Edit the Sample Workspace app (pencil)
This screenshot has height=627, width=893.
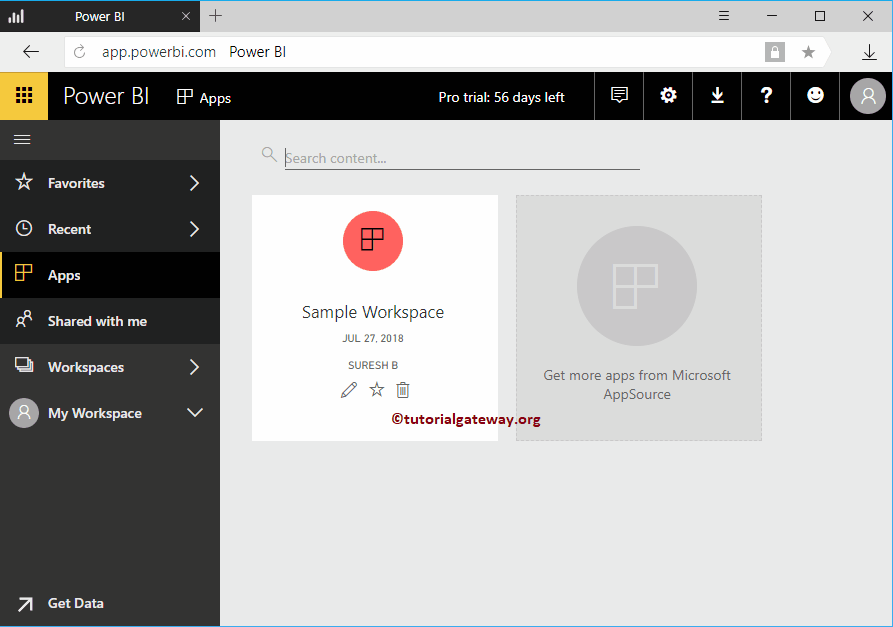tap(349, 390)
